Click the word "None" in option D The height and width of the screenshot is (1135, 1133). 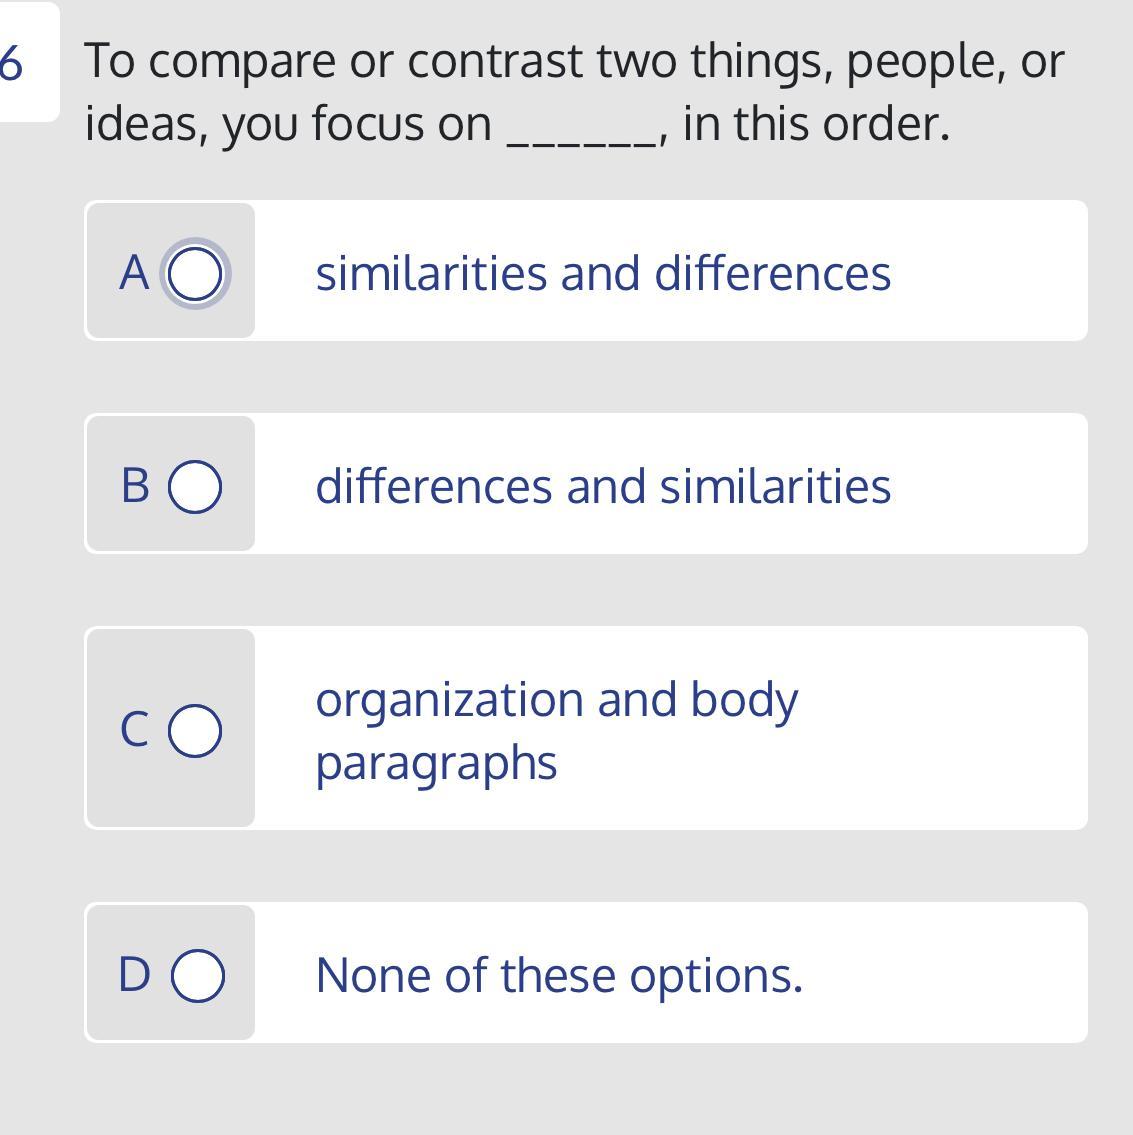coord(375,975)
